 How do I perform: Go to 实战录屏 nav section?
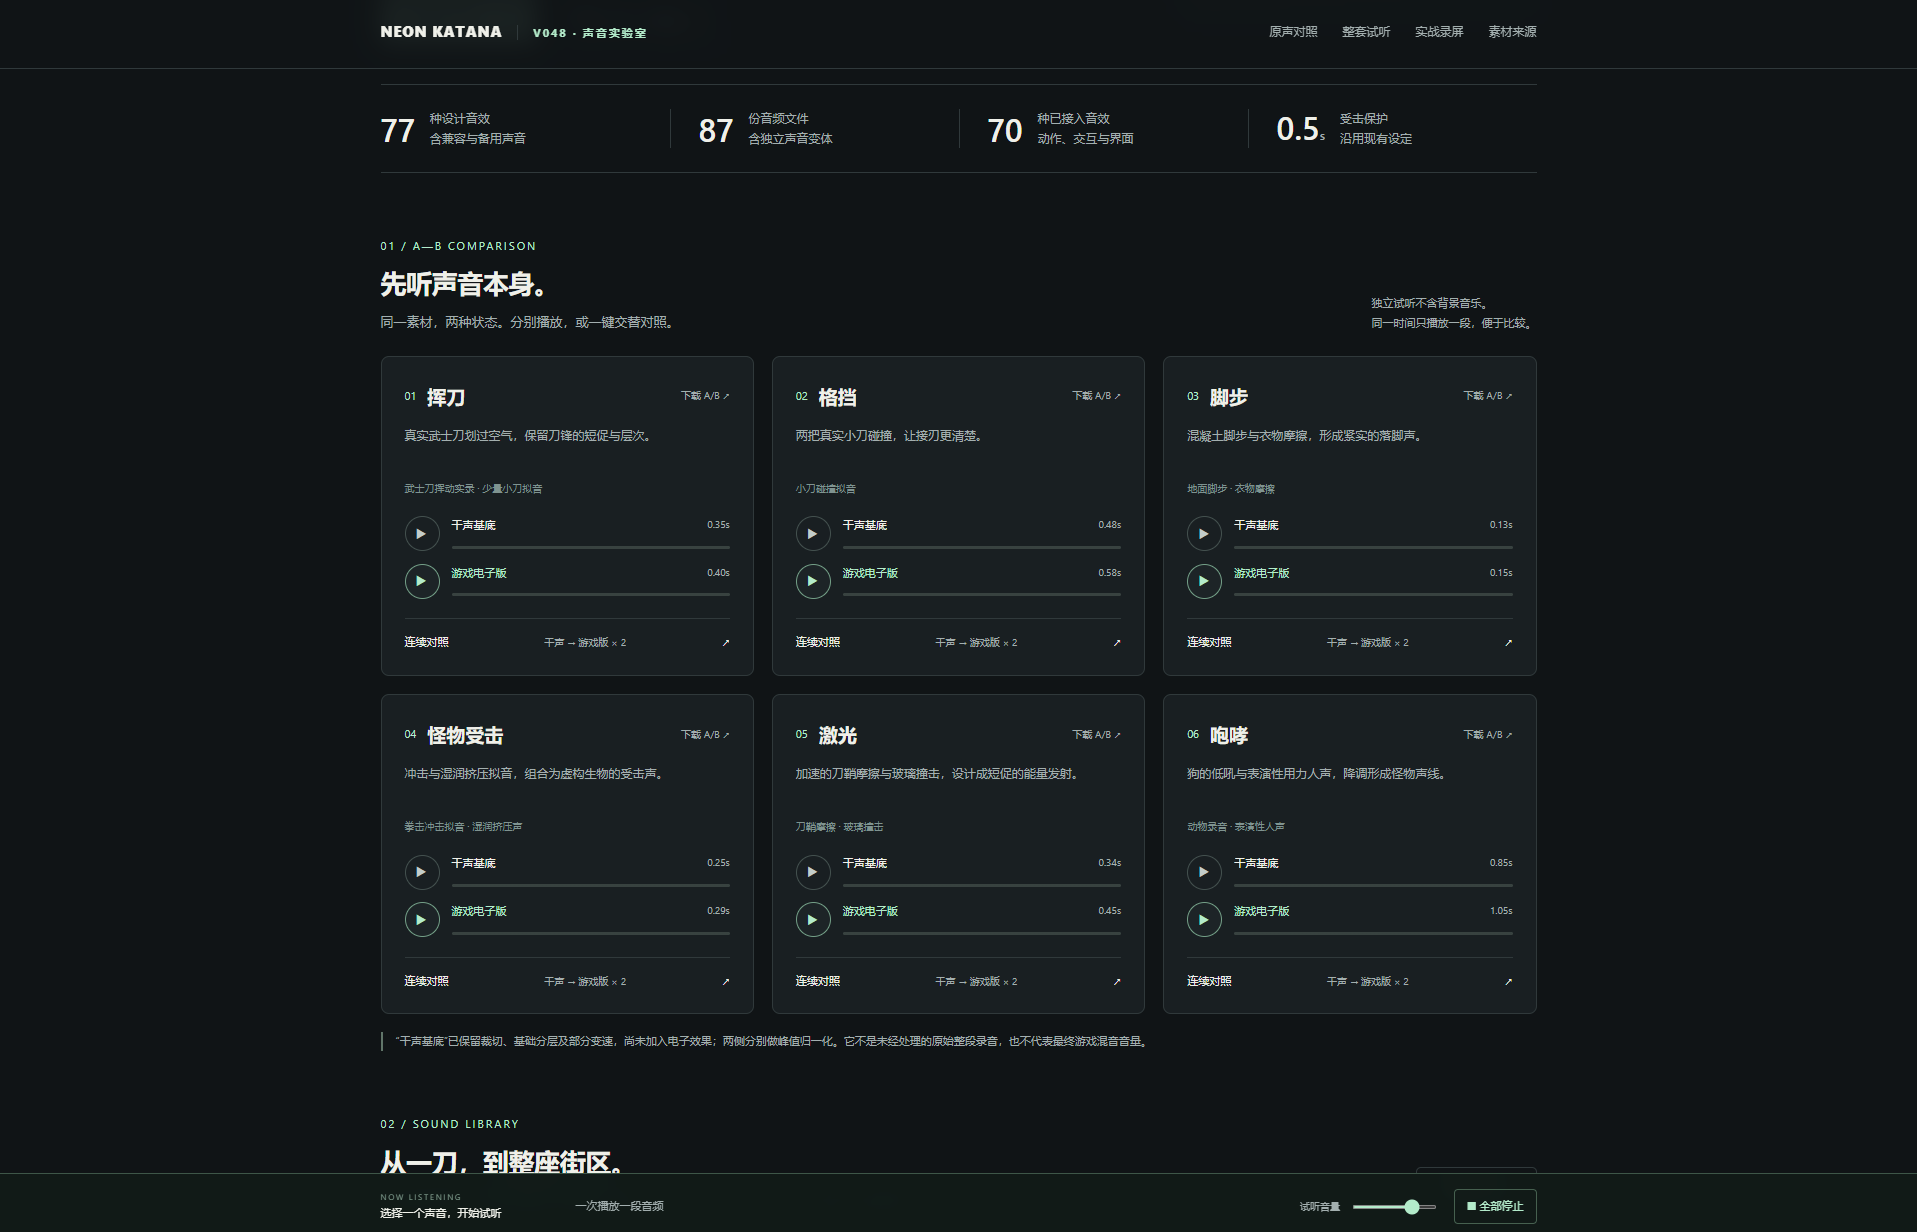click(1439, 32)
